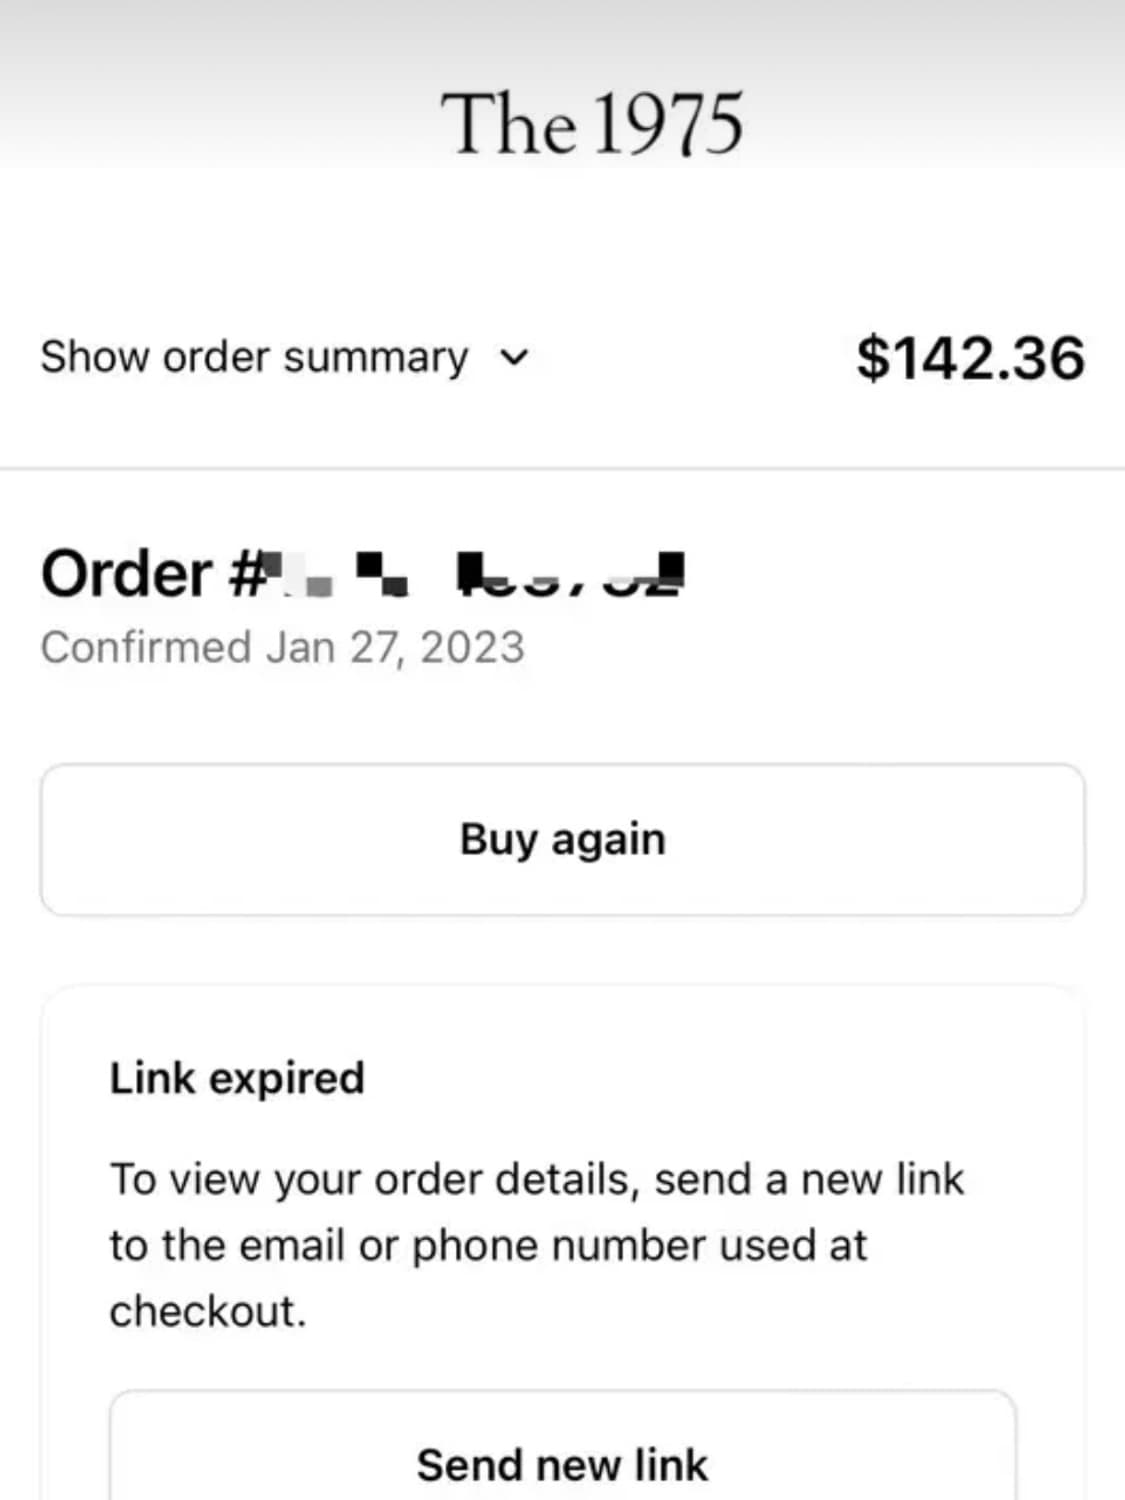Open The 1975 store logo
The image size is (1125, 1500).
tap(592, 124)
